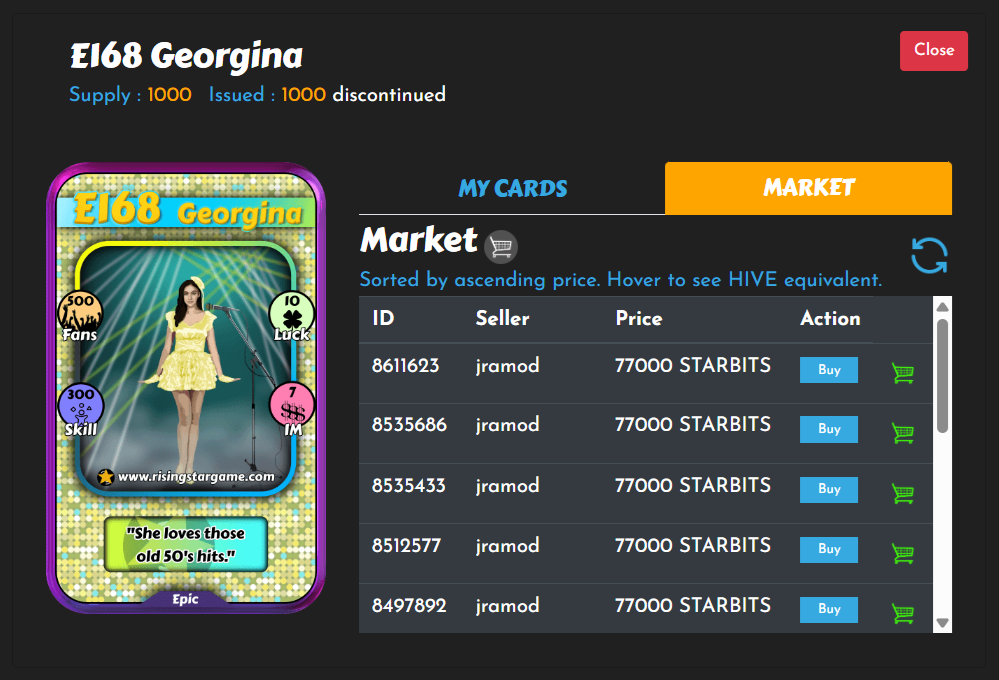The height and width of the screenshot is (680, 999).
Task: Click the Skill stat badge on card
Action: pyautogui.click(x=81, y=410)
